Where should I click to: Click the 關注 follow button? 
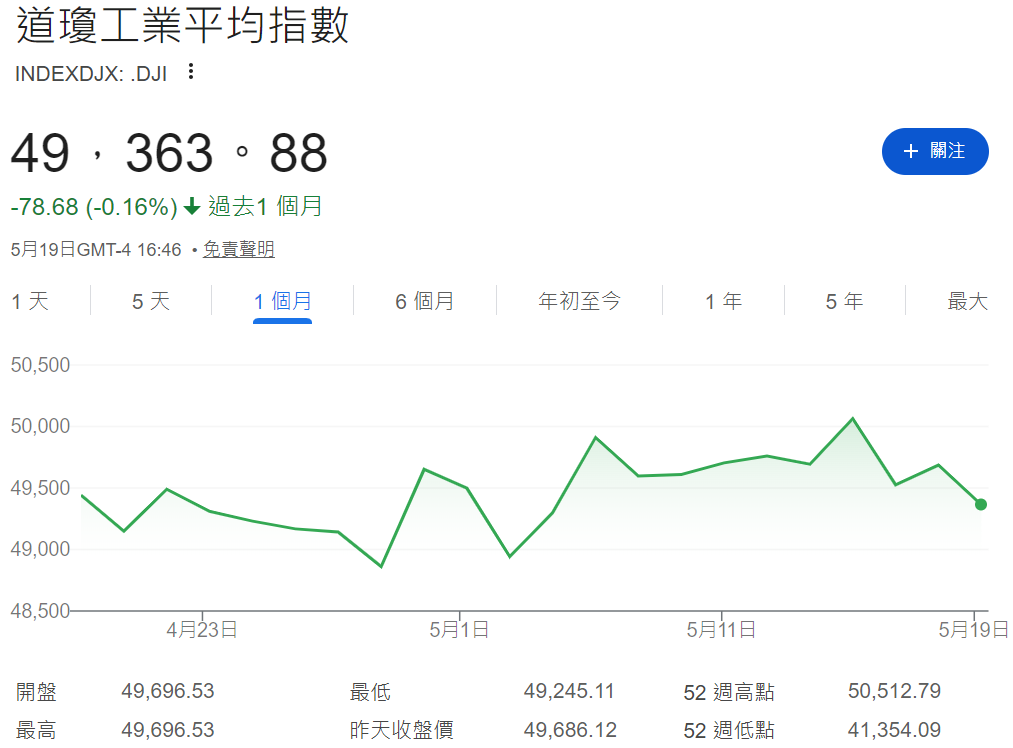pos(935,151)
